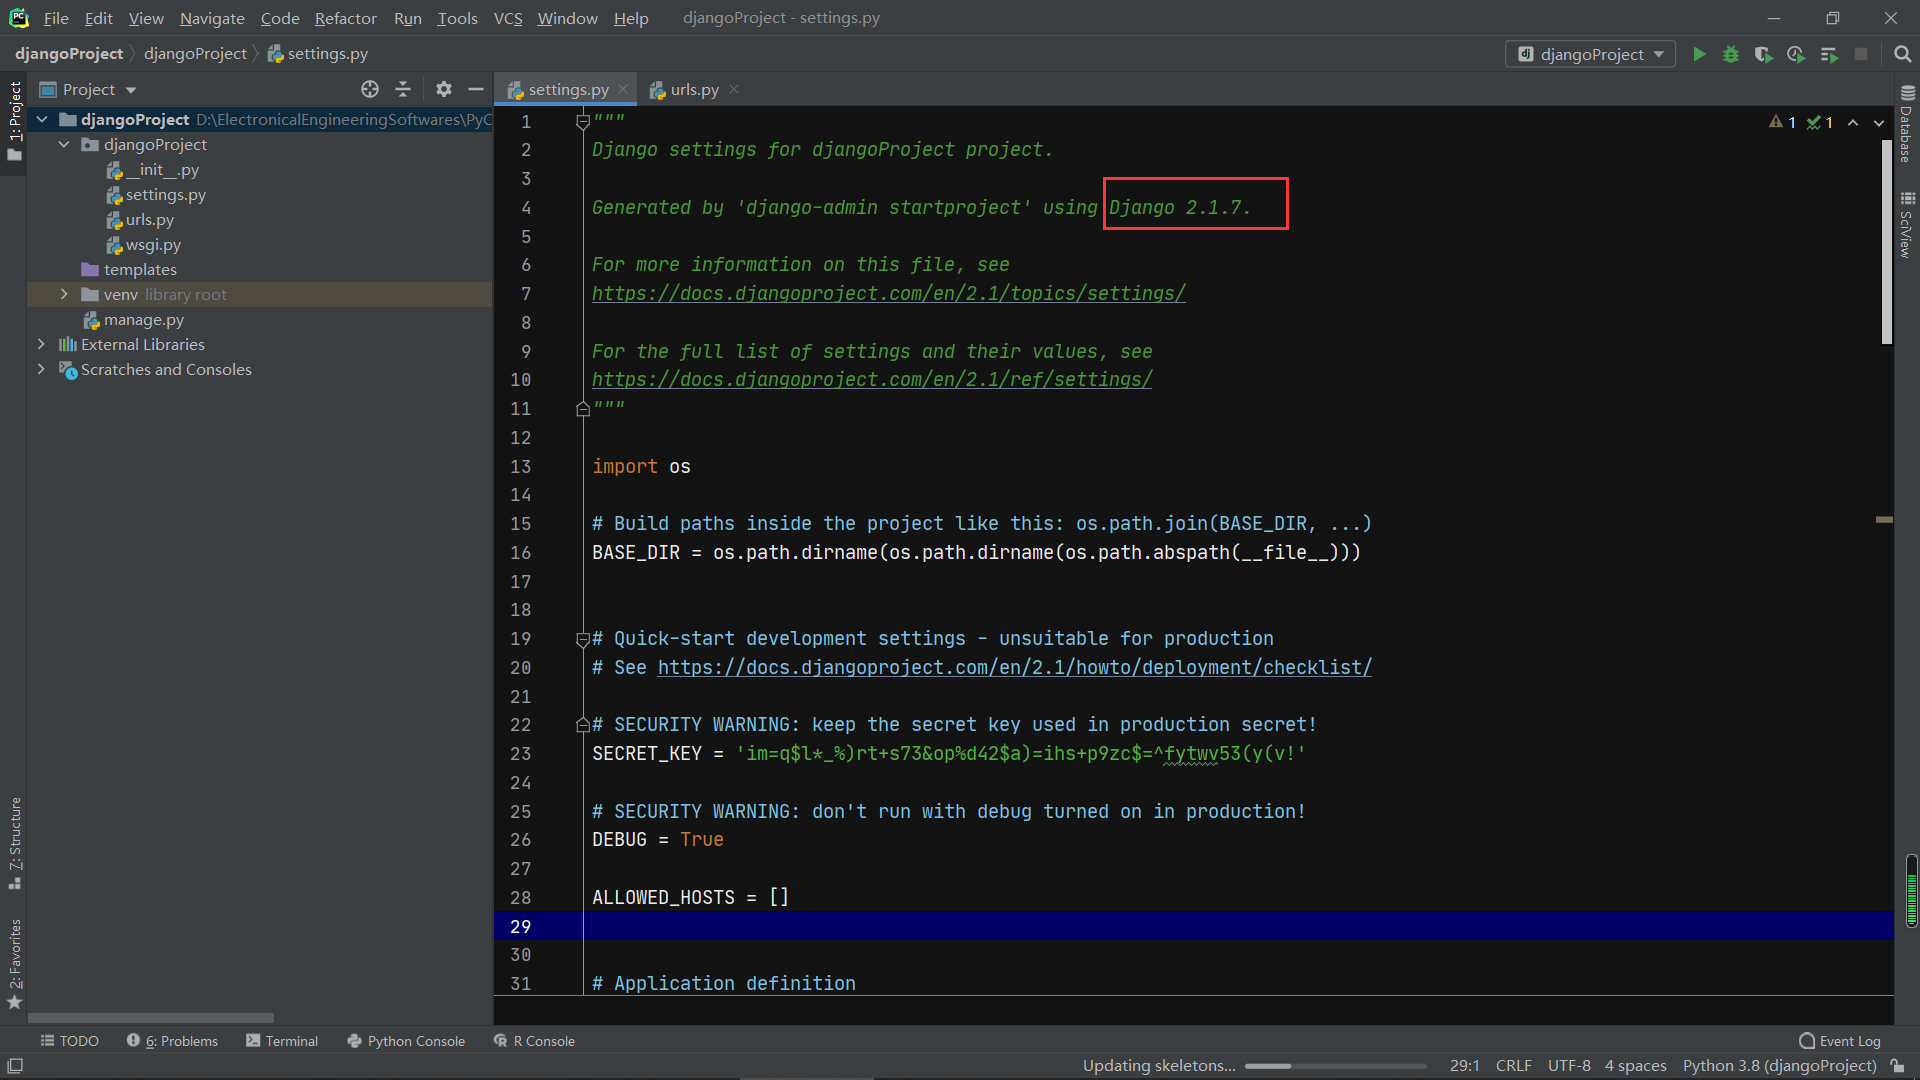Click the Updating skeletons progress bar
The width and height of the screenshot is (1920, 1080).
[x=1335, y=1066]
